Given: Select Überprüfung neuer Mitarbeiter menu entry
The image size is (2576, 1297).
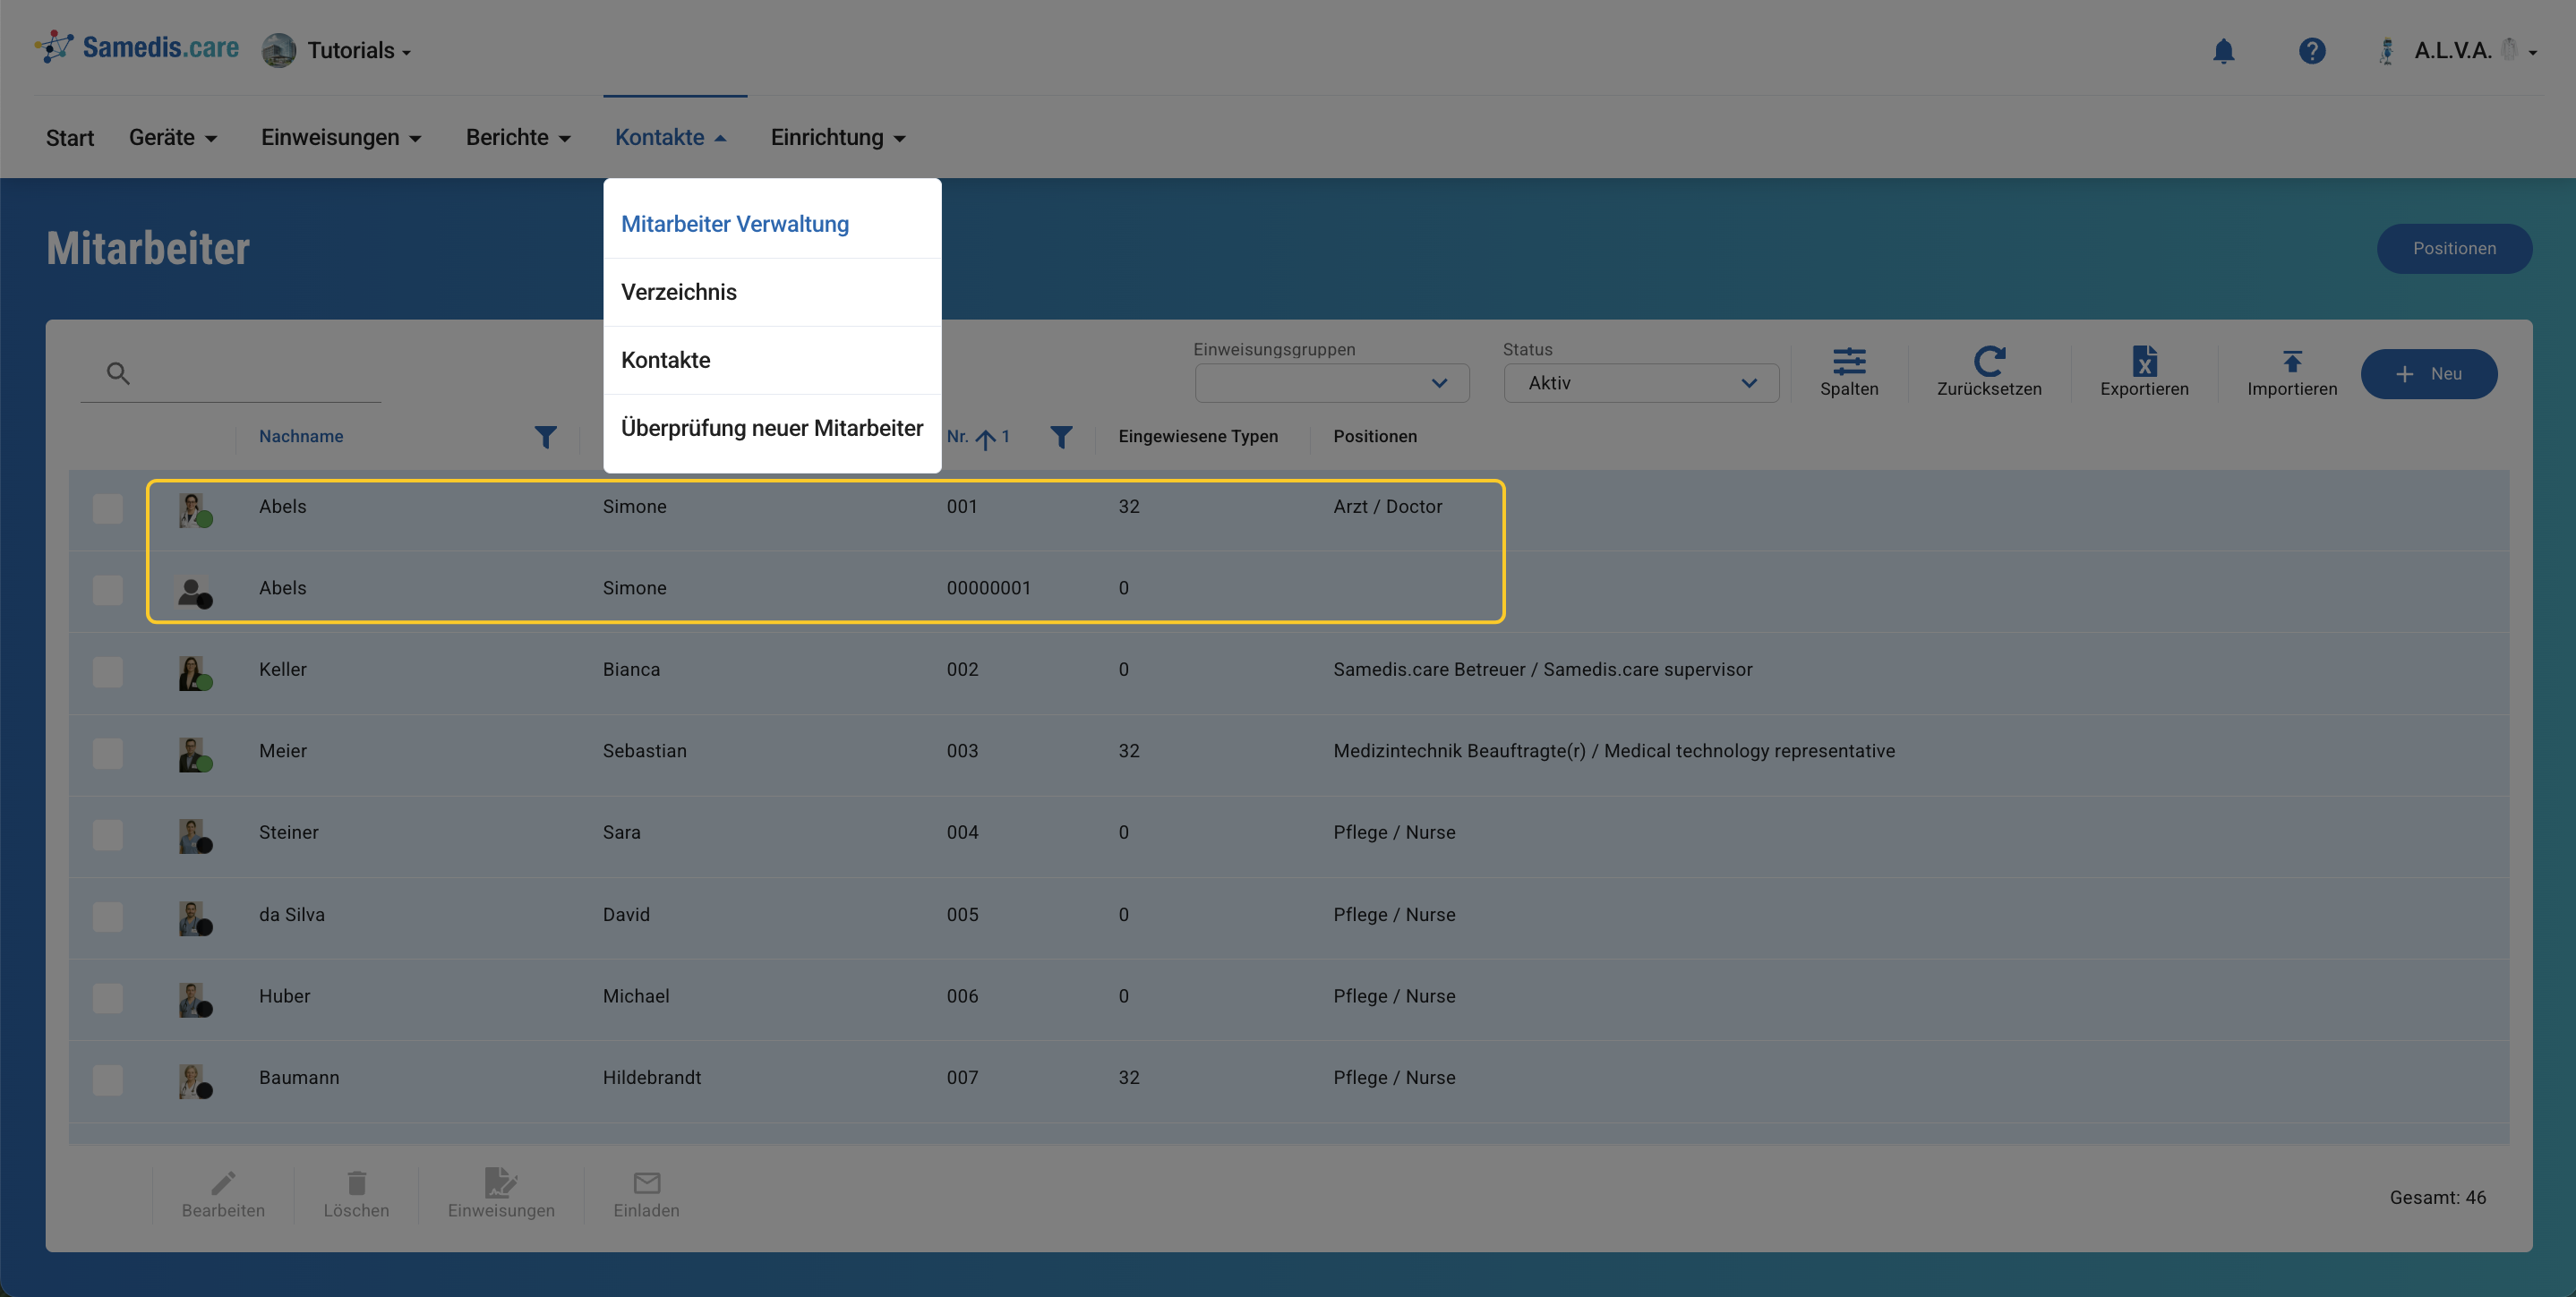Looking at the screenshot, I should (x=771, y=428).
